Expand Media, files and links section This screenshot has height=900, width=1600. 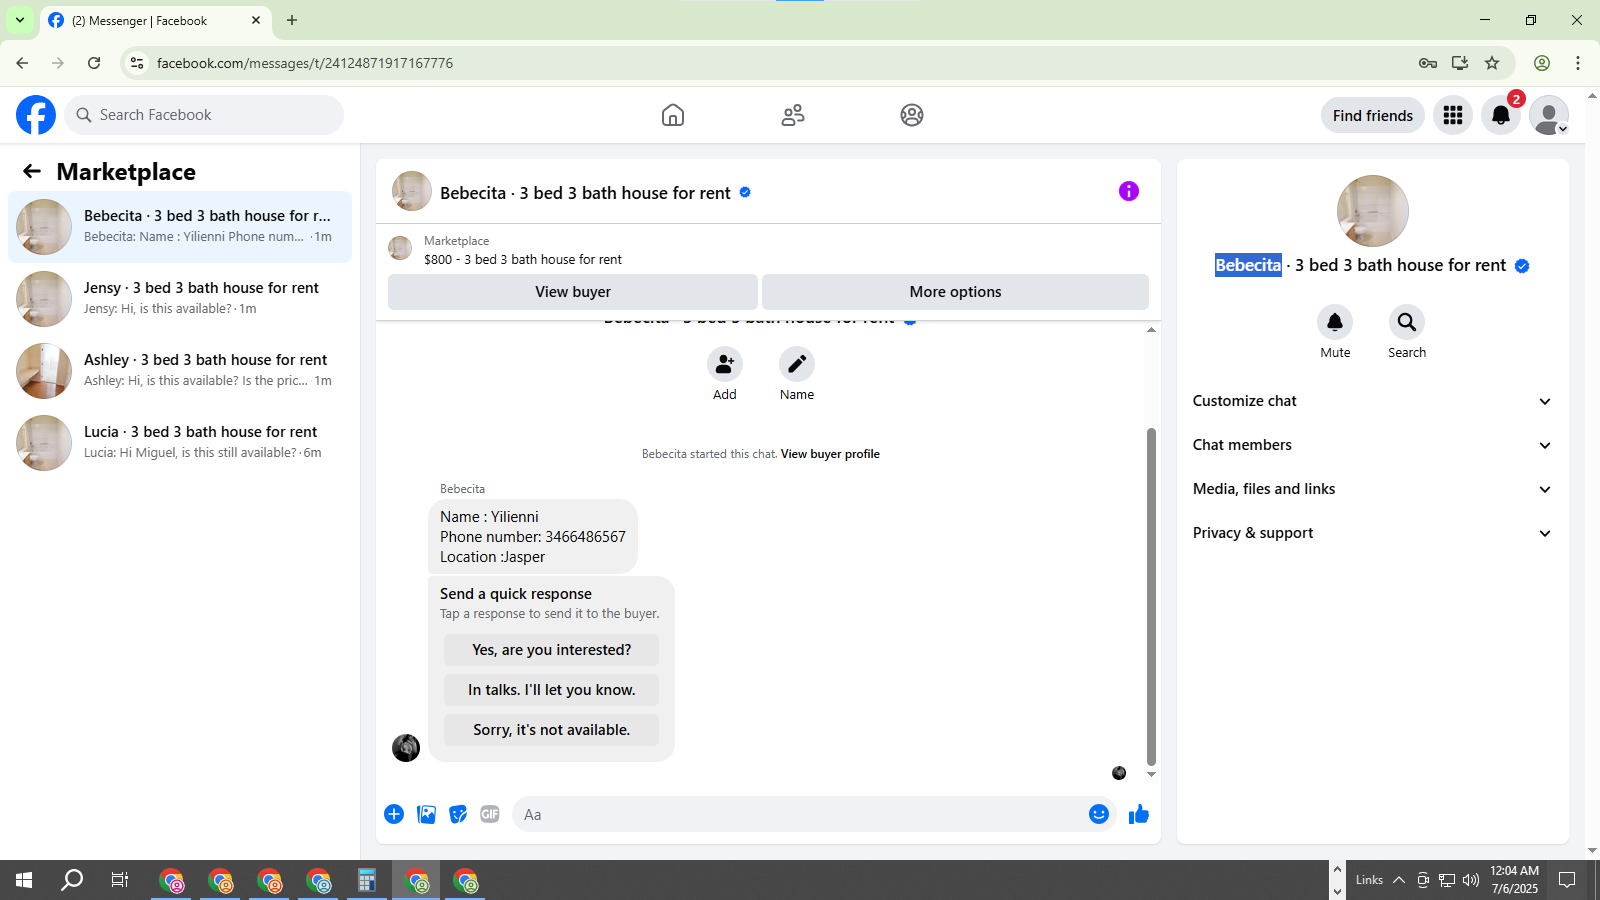(x=1373, y=489)
